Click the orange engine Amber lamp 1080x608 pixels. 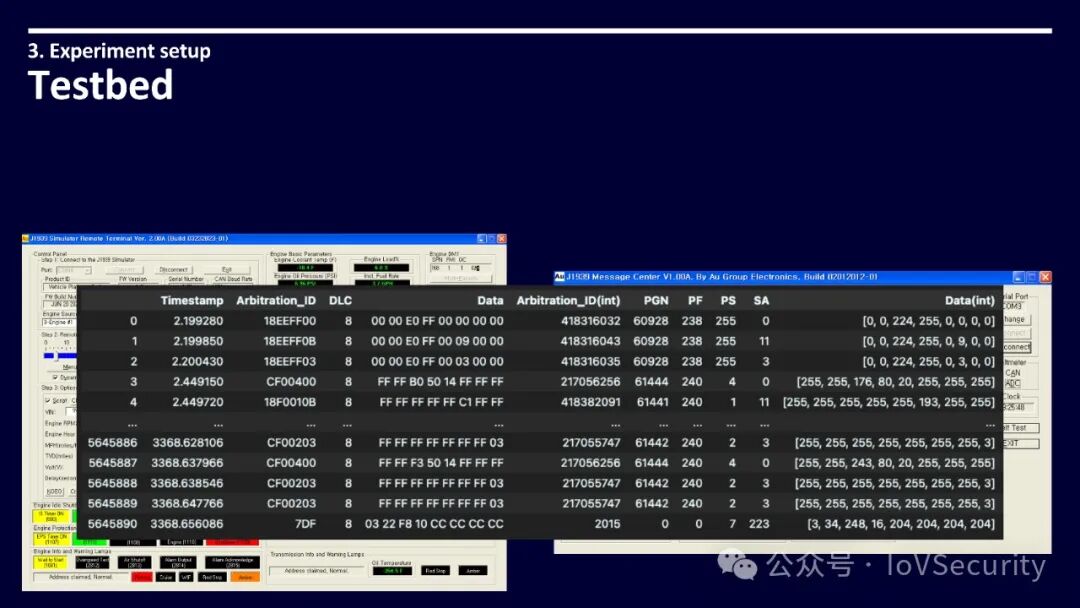245,577
